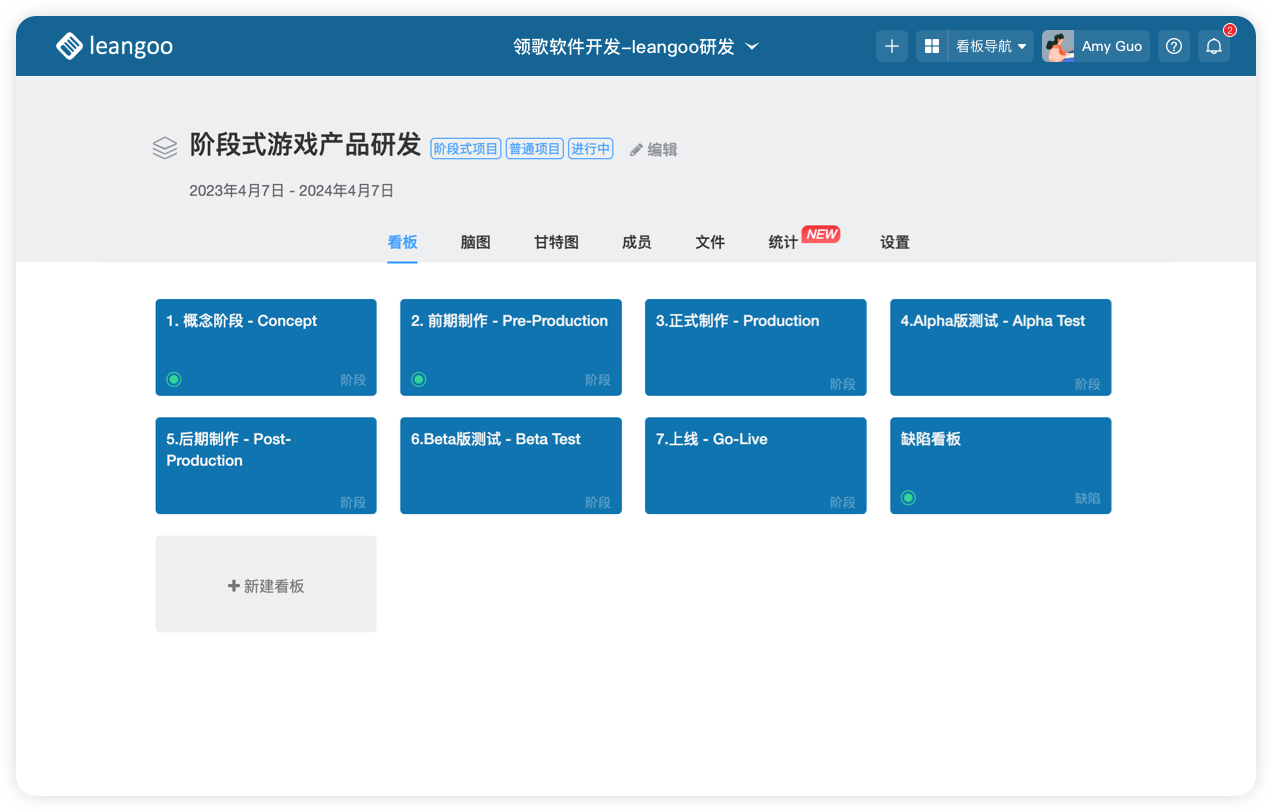
Task: Click Amy Guo's avatar picture
Action: 1058,46
